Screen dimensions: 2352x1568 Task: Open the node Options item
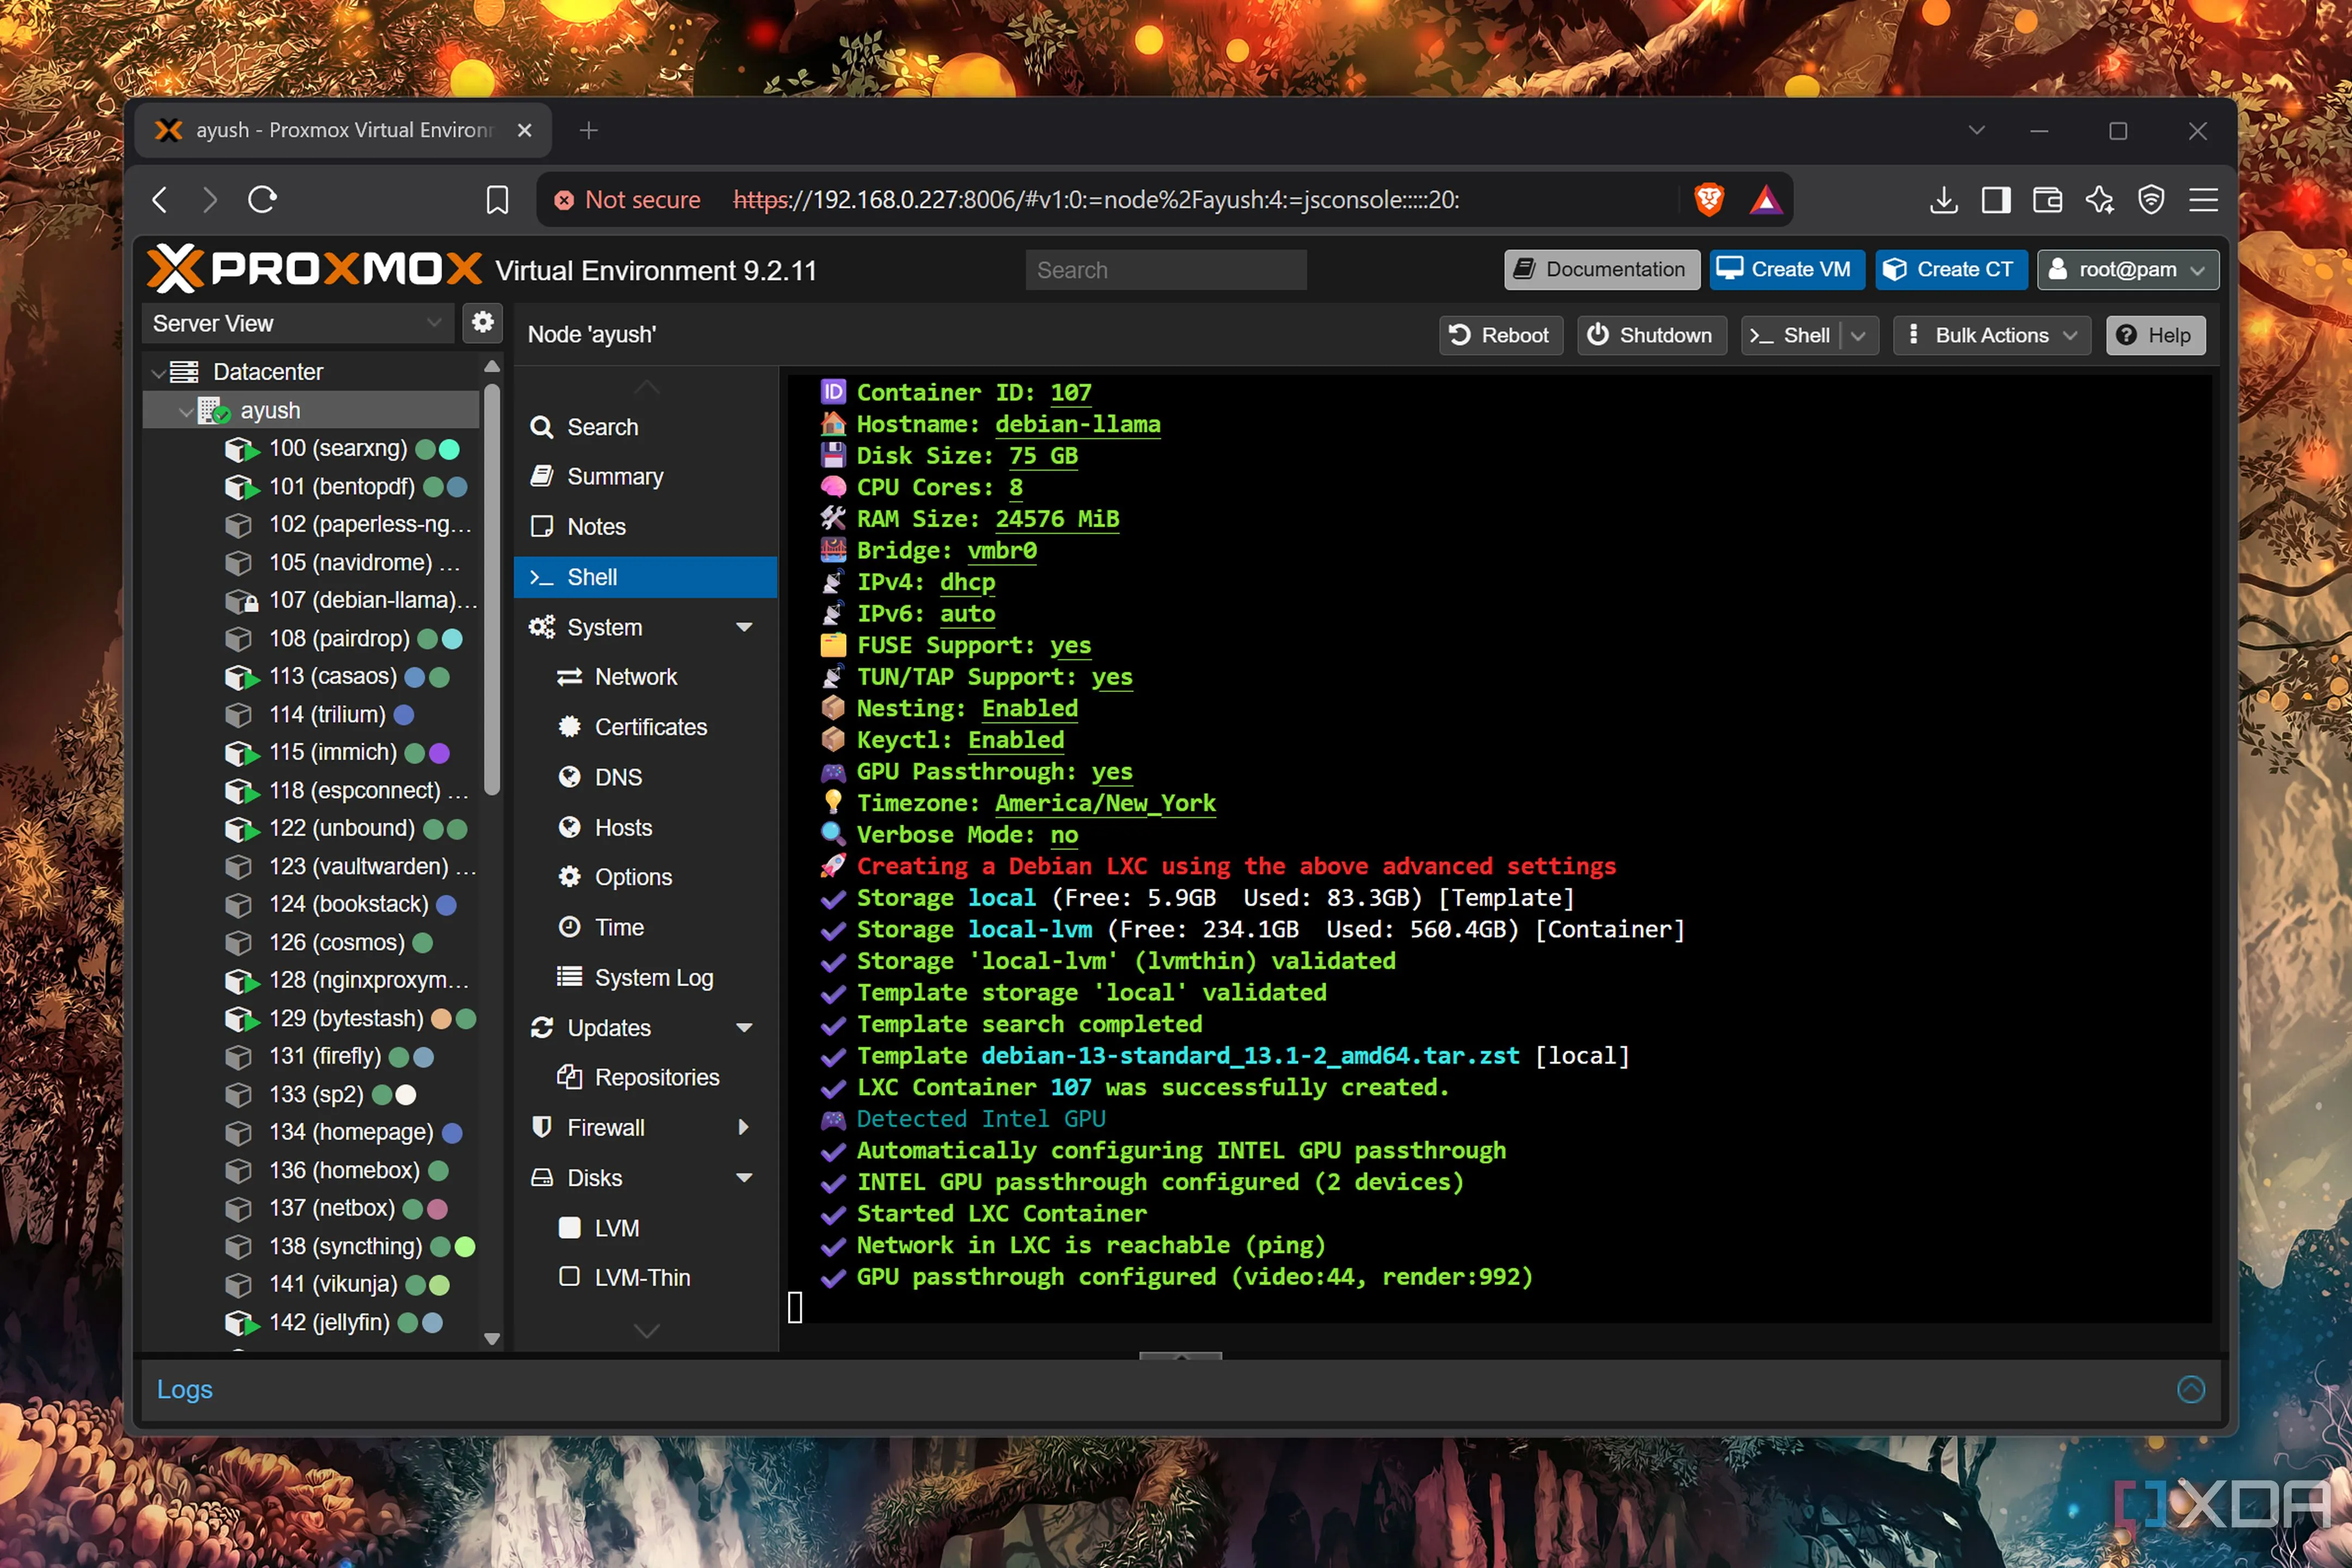point(645,877)
